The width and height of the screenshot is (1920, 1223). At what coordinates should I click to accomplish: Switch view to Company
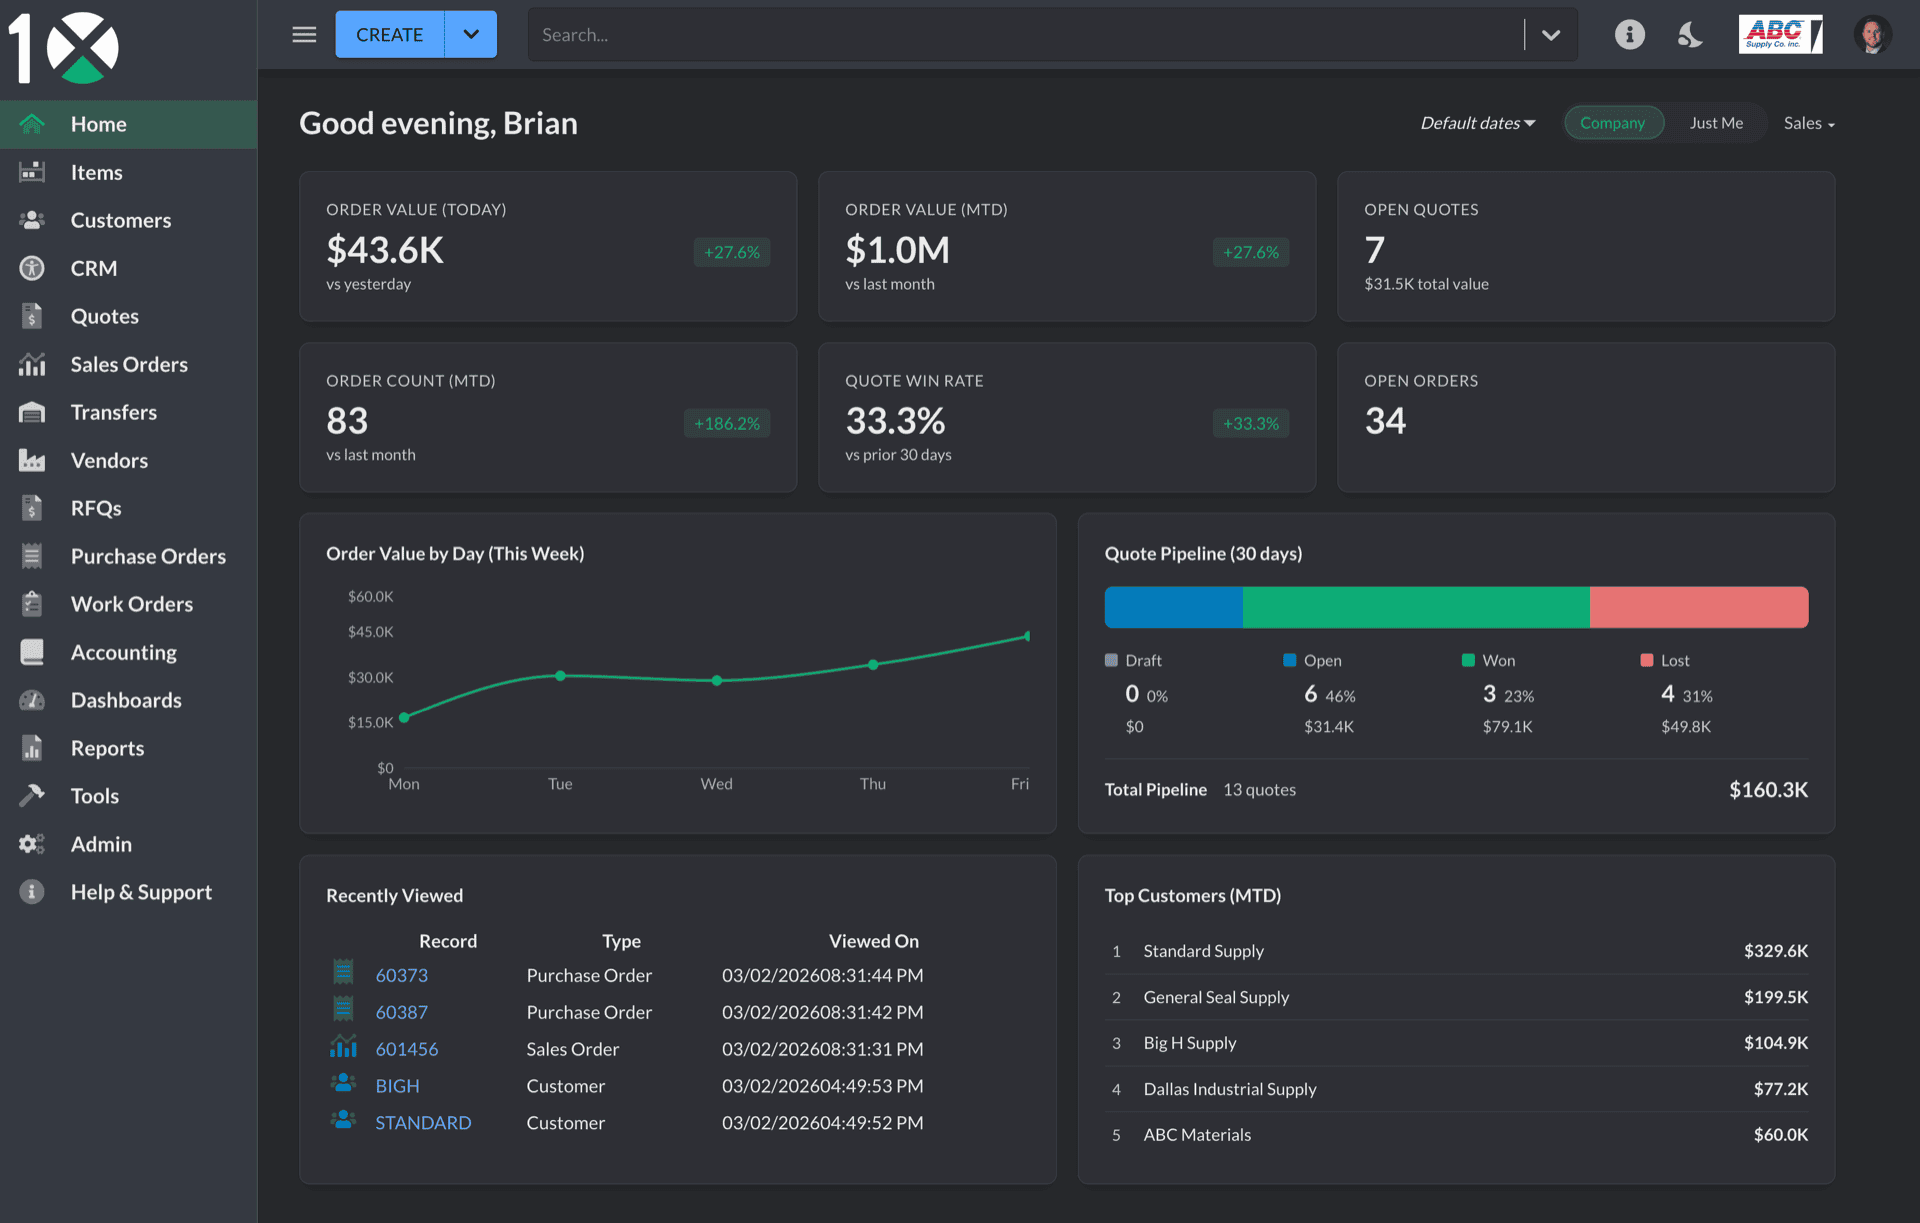click(1612, 123)
